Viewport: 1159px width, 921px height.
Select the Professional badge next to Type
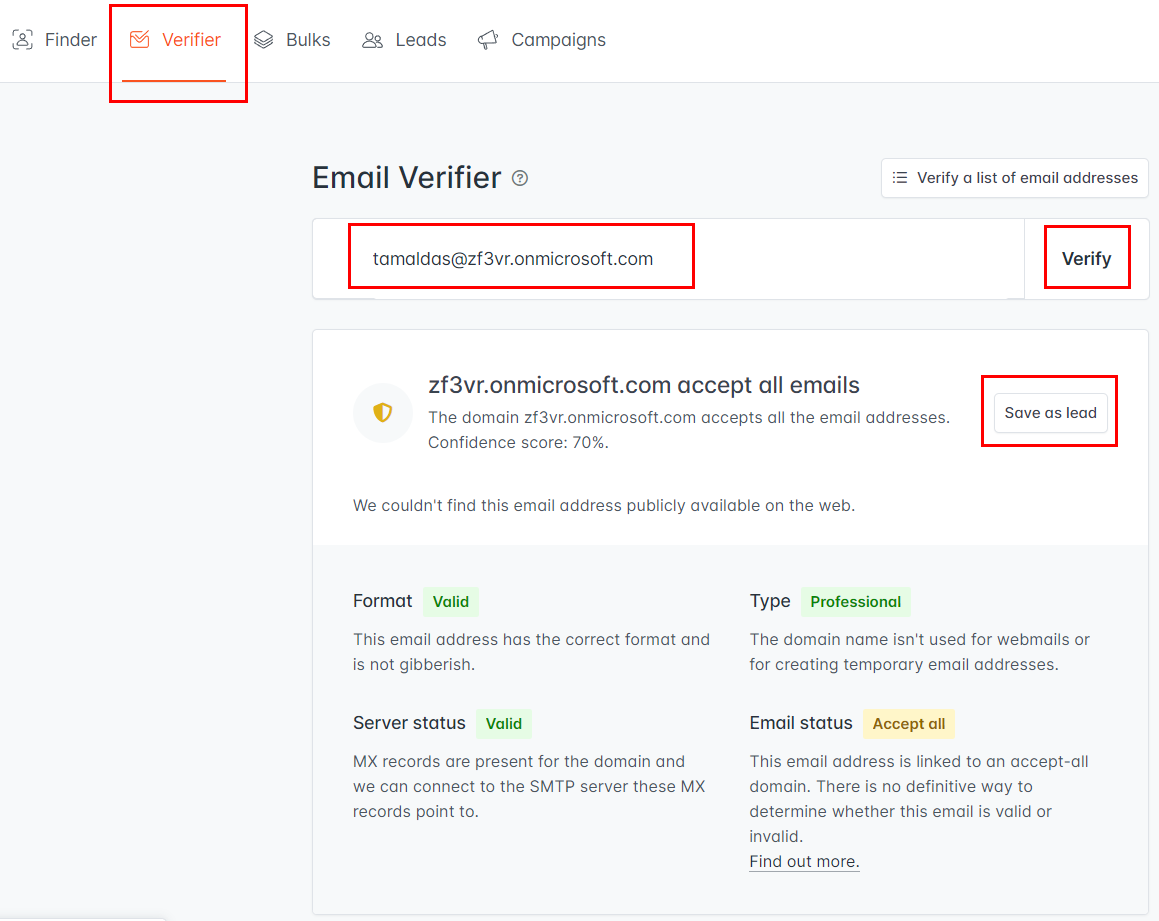[856, 601]
